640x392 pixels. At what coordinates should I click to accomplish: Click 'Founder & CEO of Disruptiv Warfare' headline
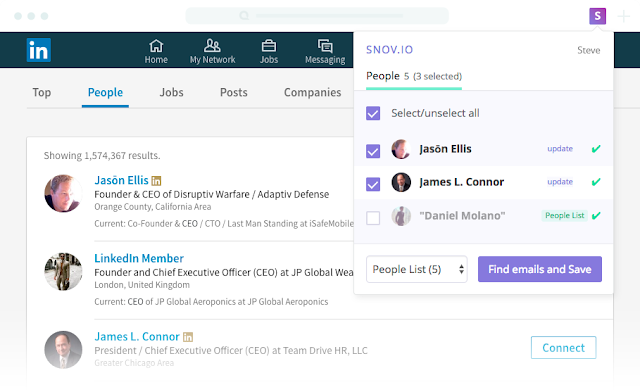(x=211, y=194)
